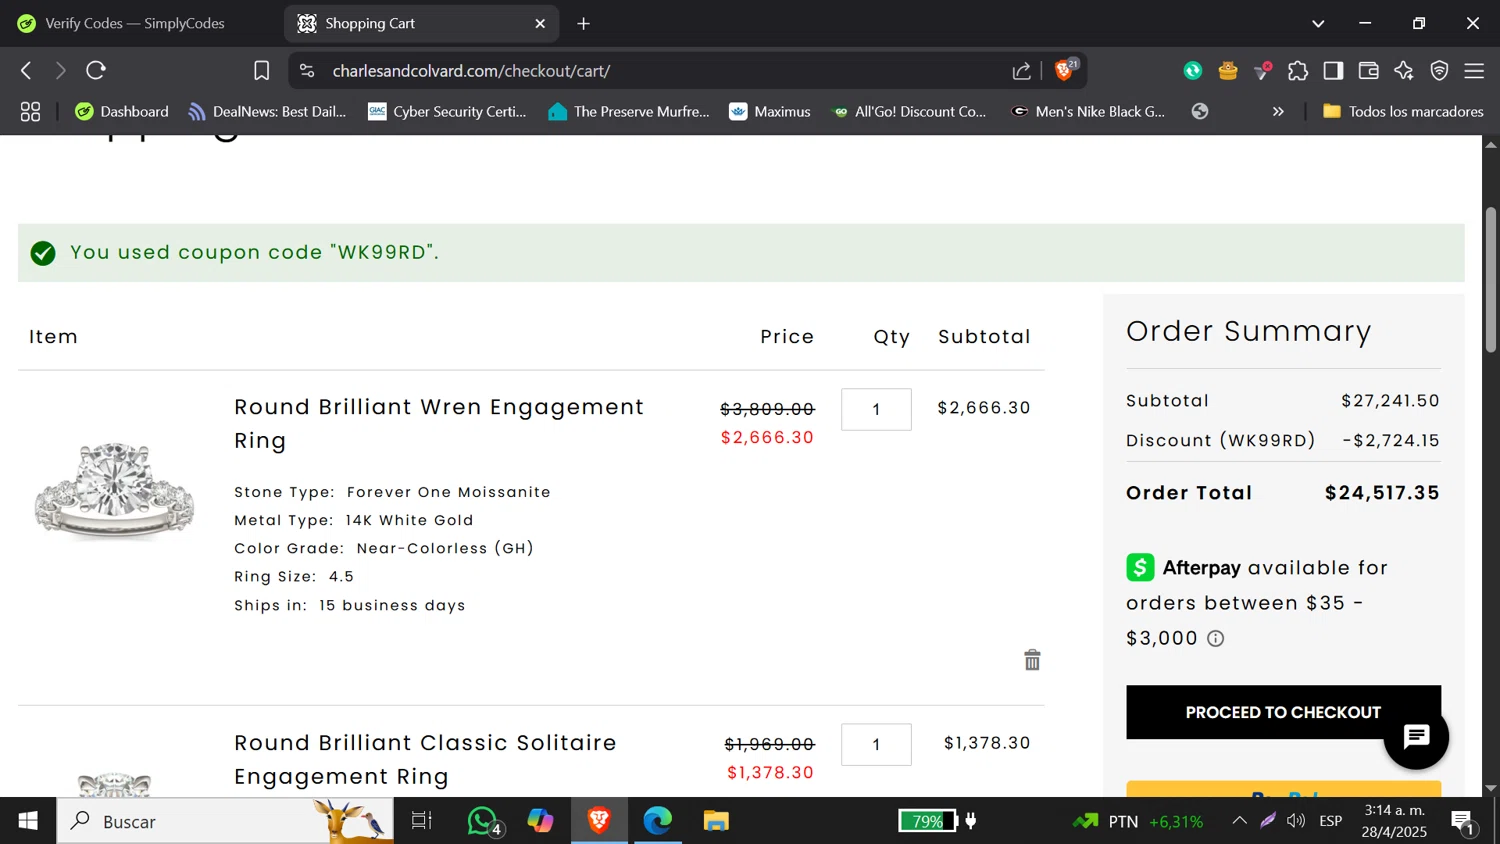The image size is (1500, 844).
Task: Open the Windows Start menu
Action: [x=28, y=821]
